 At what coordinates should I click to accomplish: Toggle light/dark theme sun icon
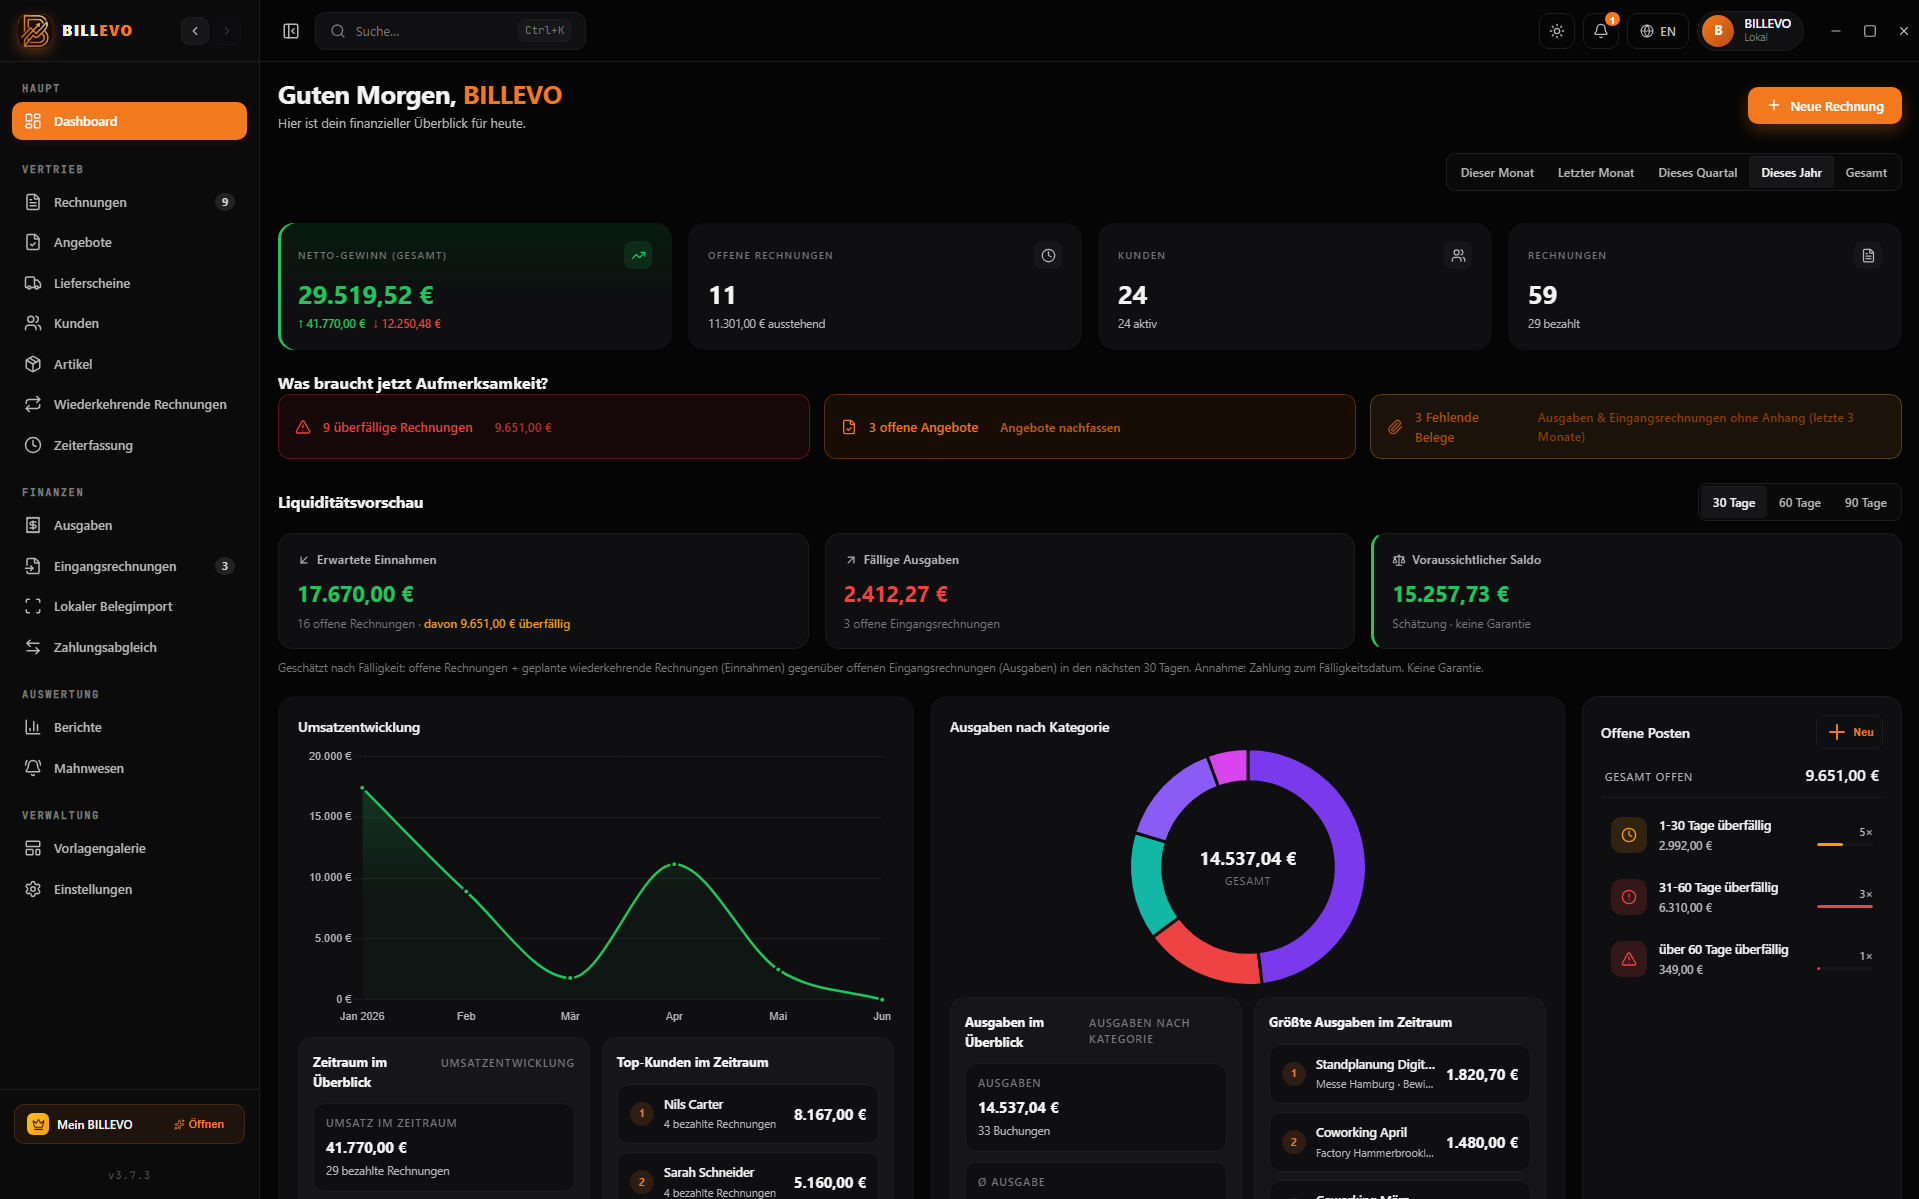click(1557, 31)
